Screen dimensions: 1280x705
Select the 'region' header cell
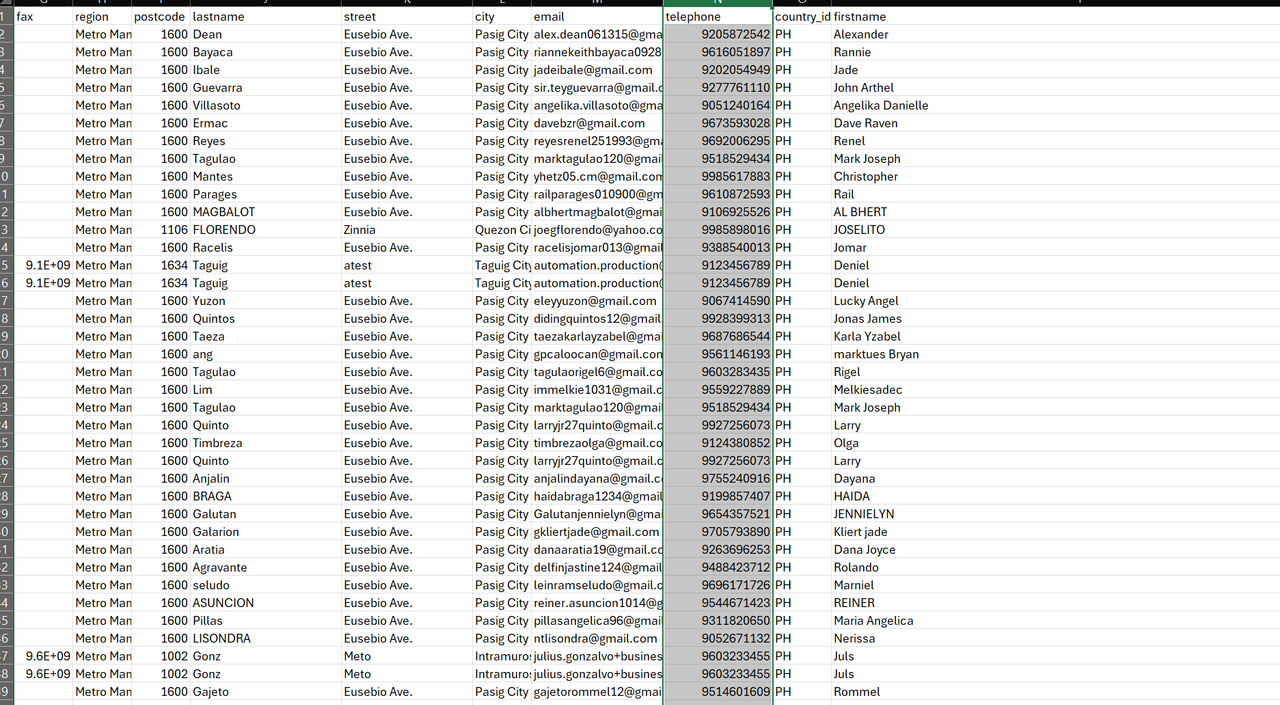click(x=102, y=17)
